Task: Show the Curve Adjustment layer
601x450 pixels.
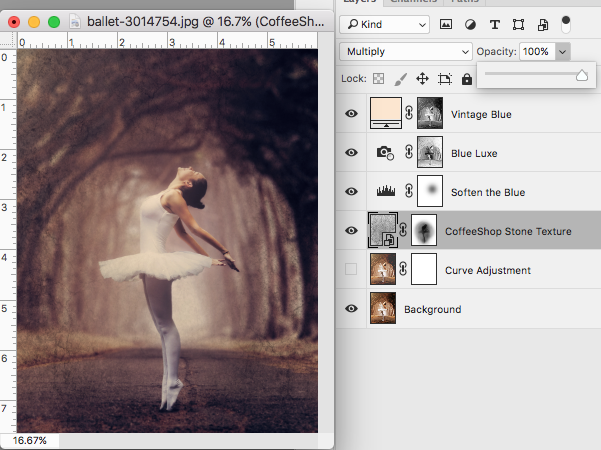Action: pyautogui.click(x=351, y=269)
